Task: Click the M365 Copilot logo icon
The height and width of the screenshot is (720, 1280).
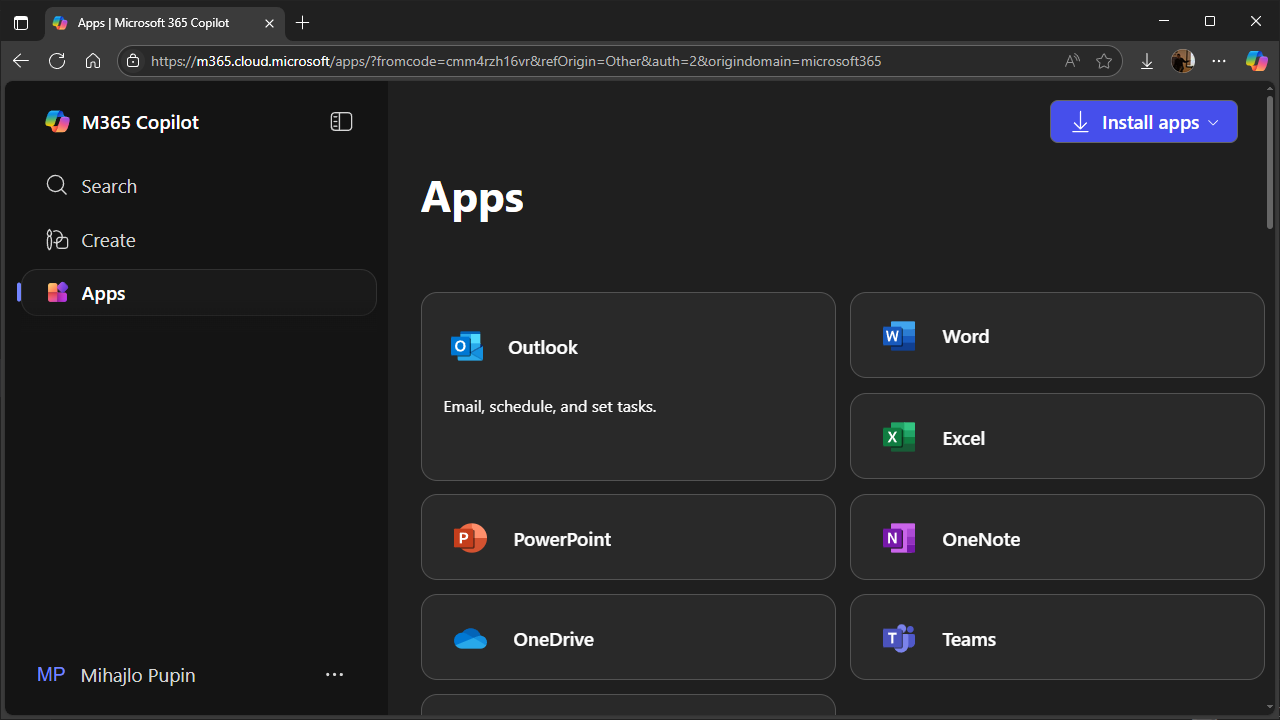Action: 57,122
